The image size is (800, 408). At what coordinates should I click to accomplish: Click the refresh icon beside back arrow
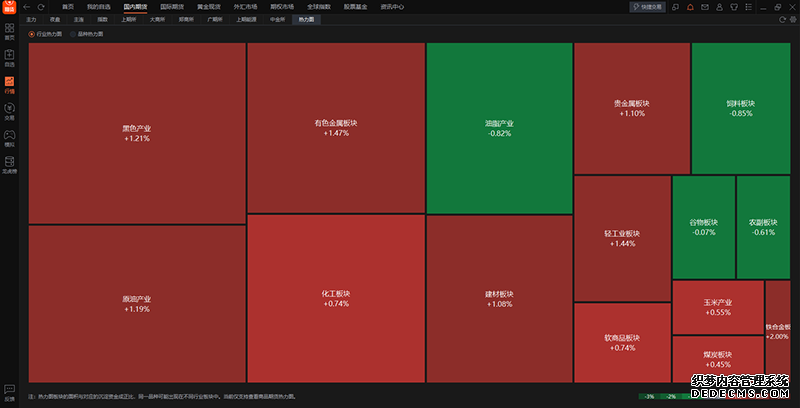41,7
